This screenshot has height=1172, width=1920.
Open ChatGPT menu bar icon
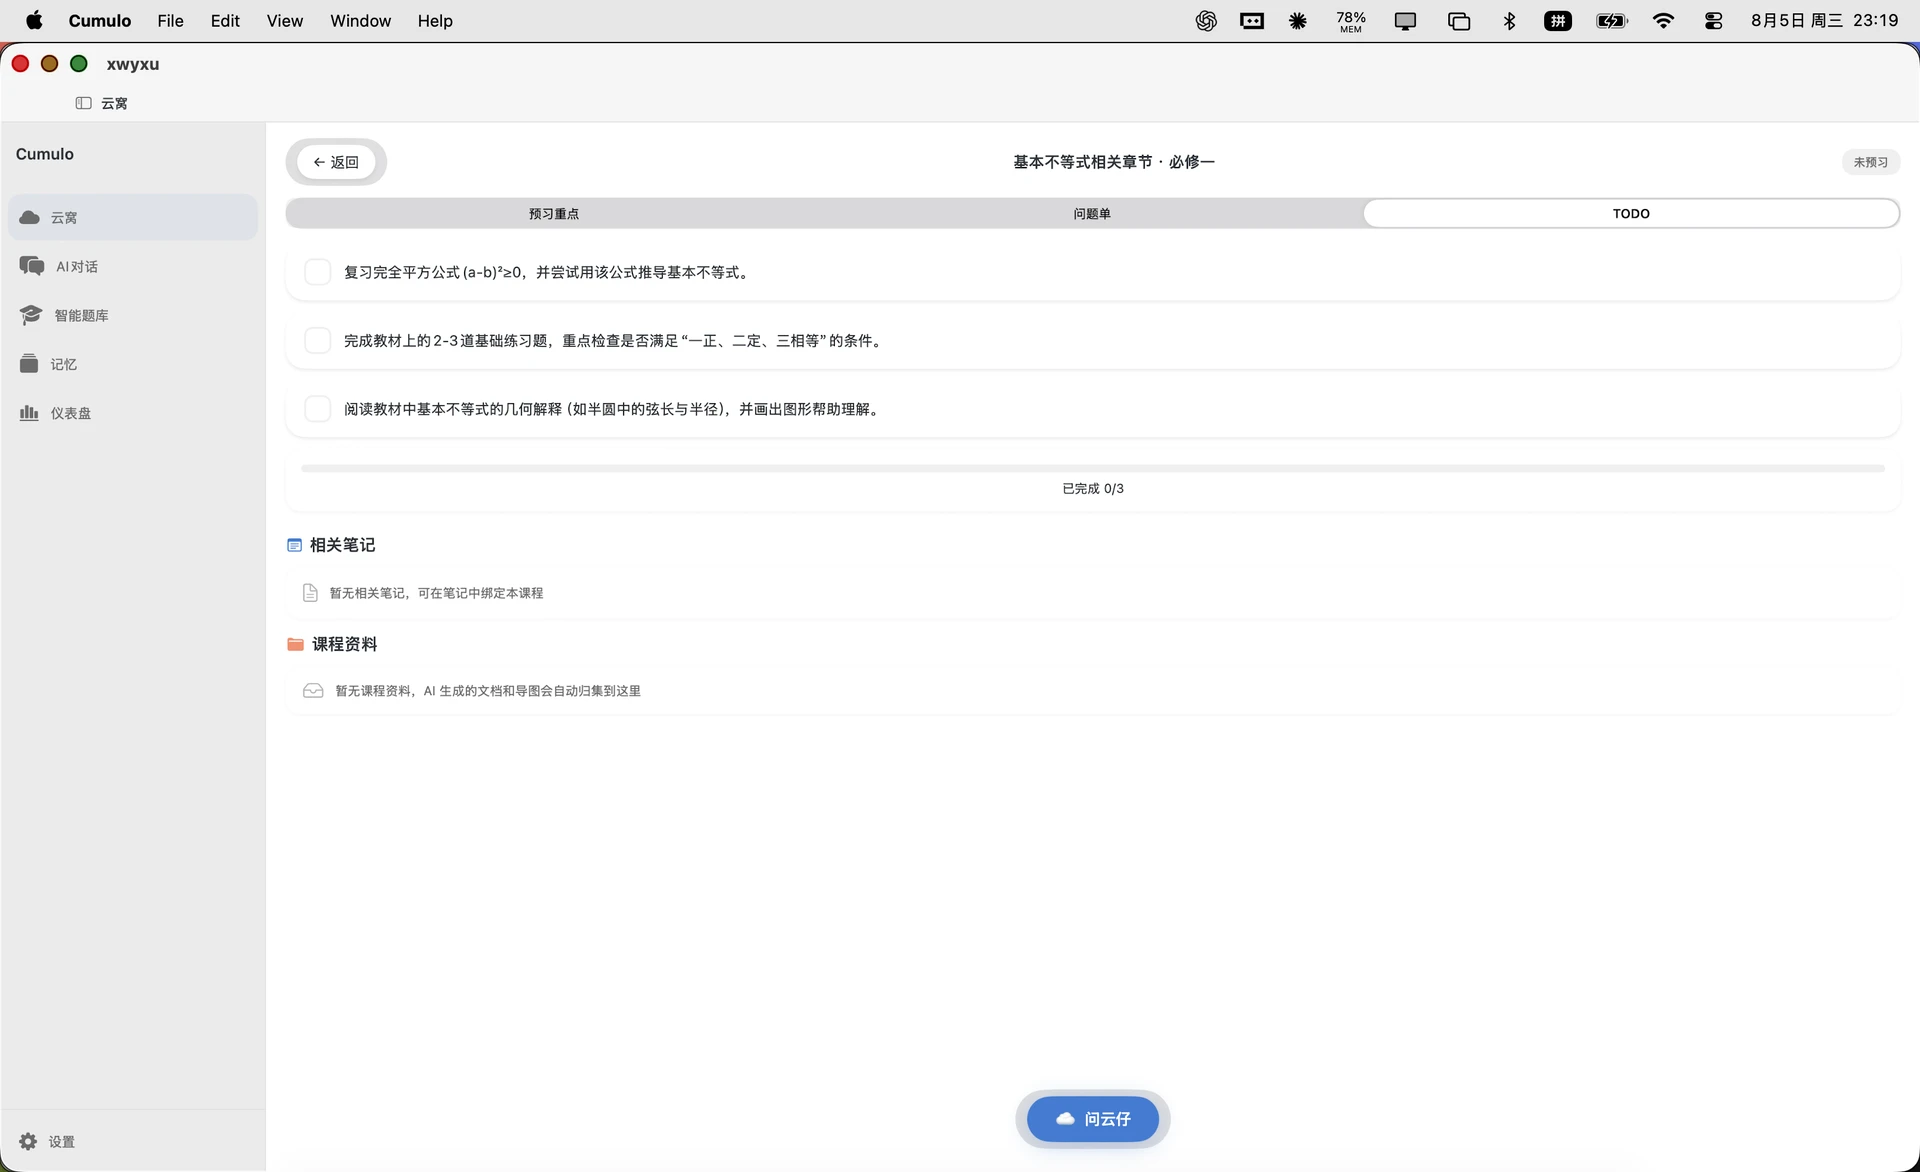[x=1206, y=20]
